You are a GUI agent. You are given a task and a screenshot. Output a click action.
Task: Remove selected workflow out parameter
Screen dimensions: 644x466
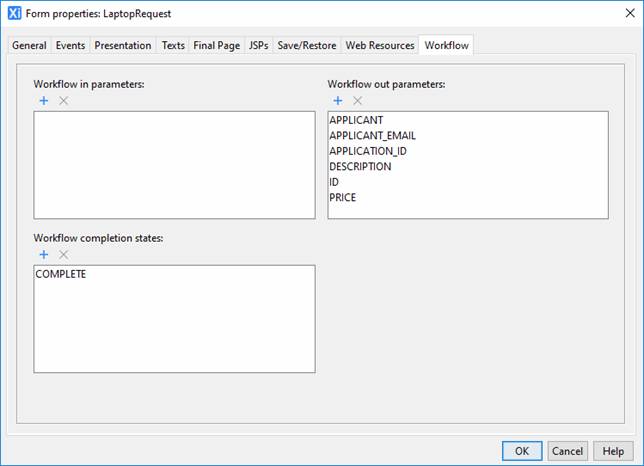tap(357, 101)
